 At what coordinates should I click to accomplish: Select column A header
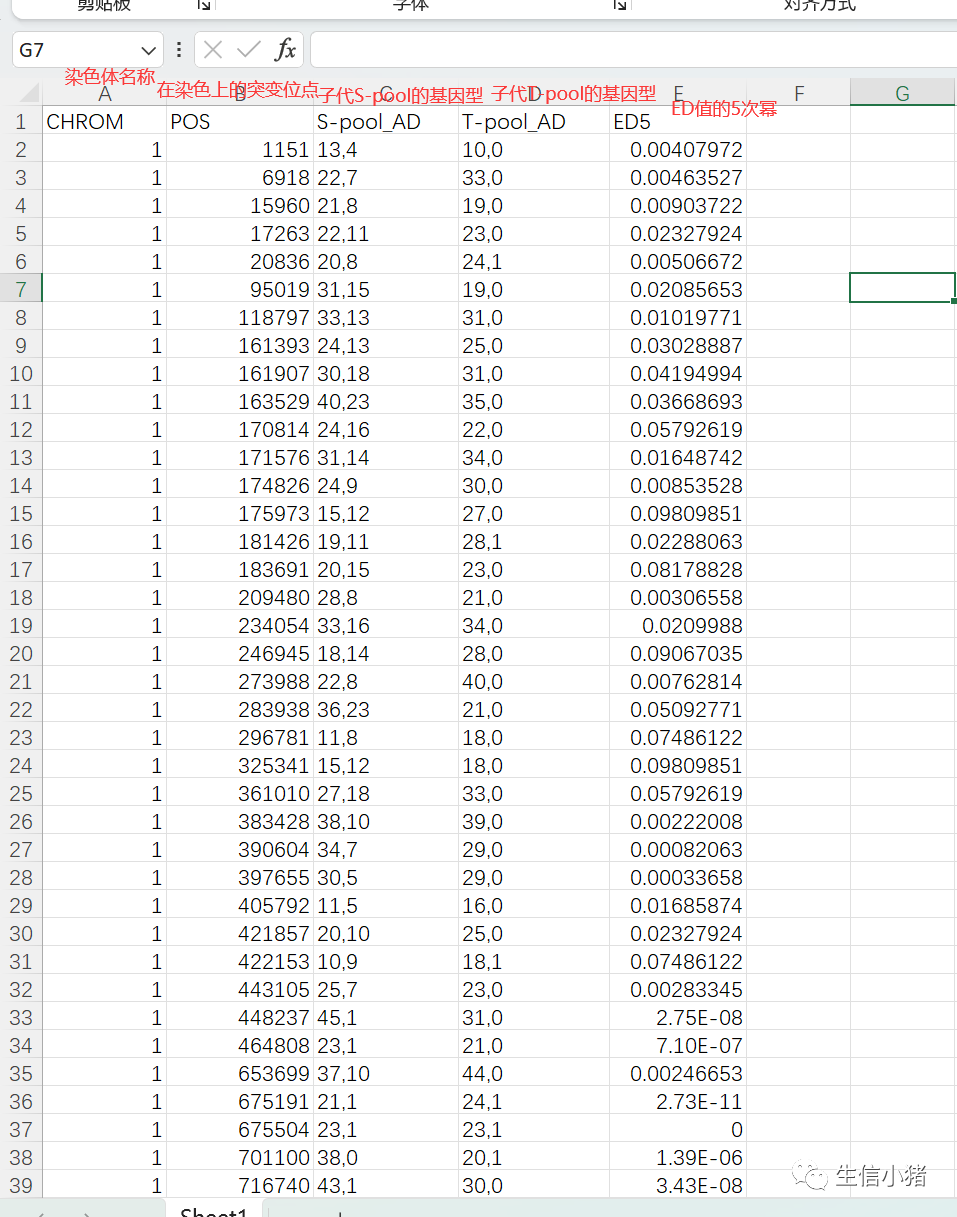104,93
